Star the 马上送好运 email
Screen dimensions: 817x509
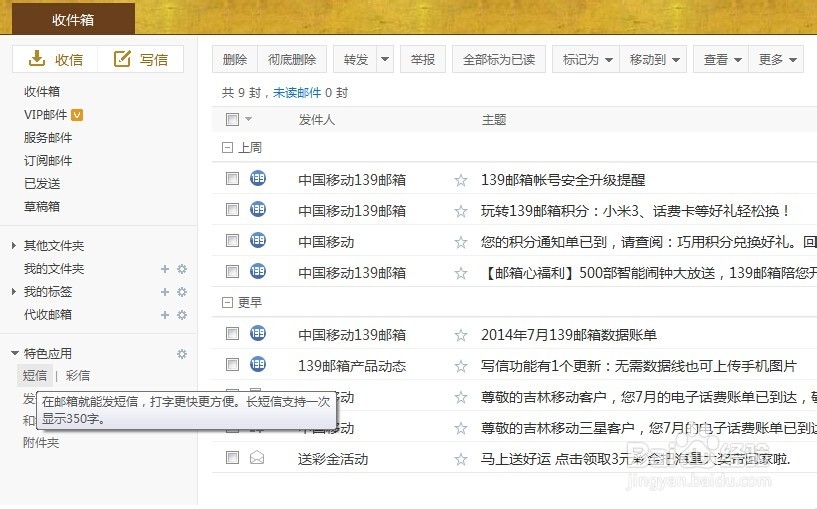[461, 460]
